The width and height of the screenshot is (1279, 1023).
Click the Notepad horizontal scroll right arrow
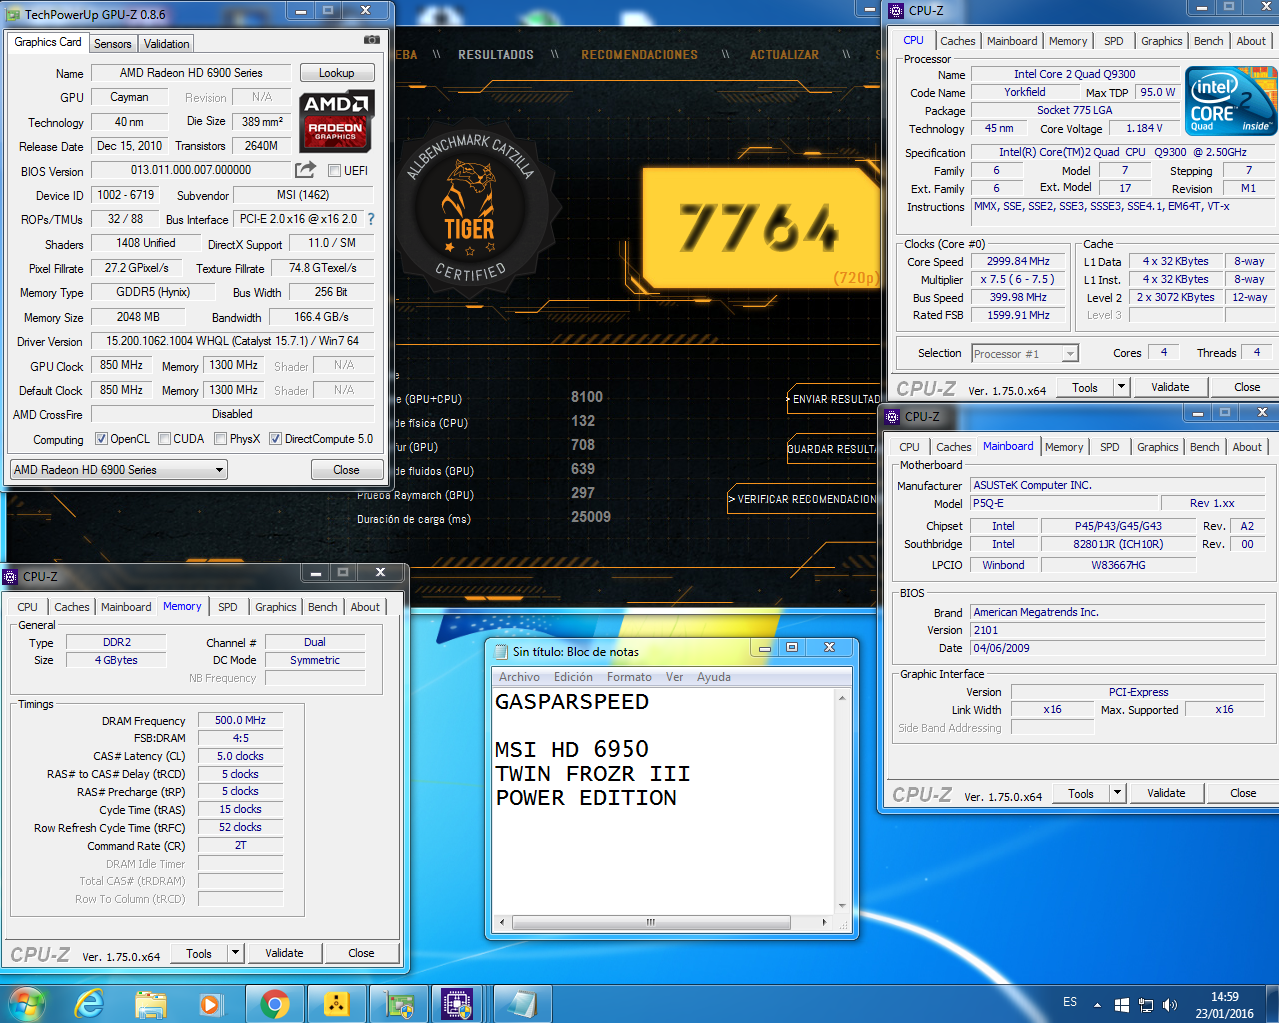[x=824, y=922]
